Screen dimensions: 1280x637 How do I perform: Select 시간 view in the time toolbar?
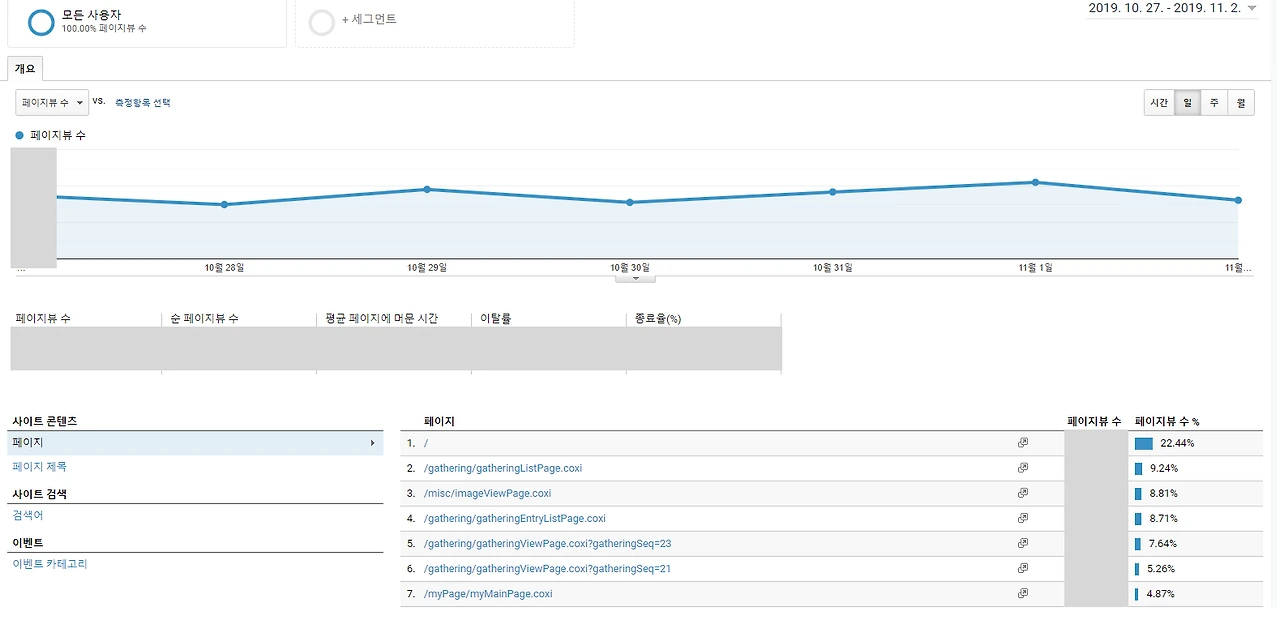click(x=1158, y=102)
